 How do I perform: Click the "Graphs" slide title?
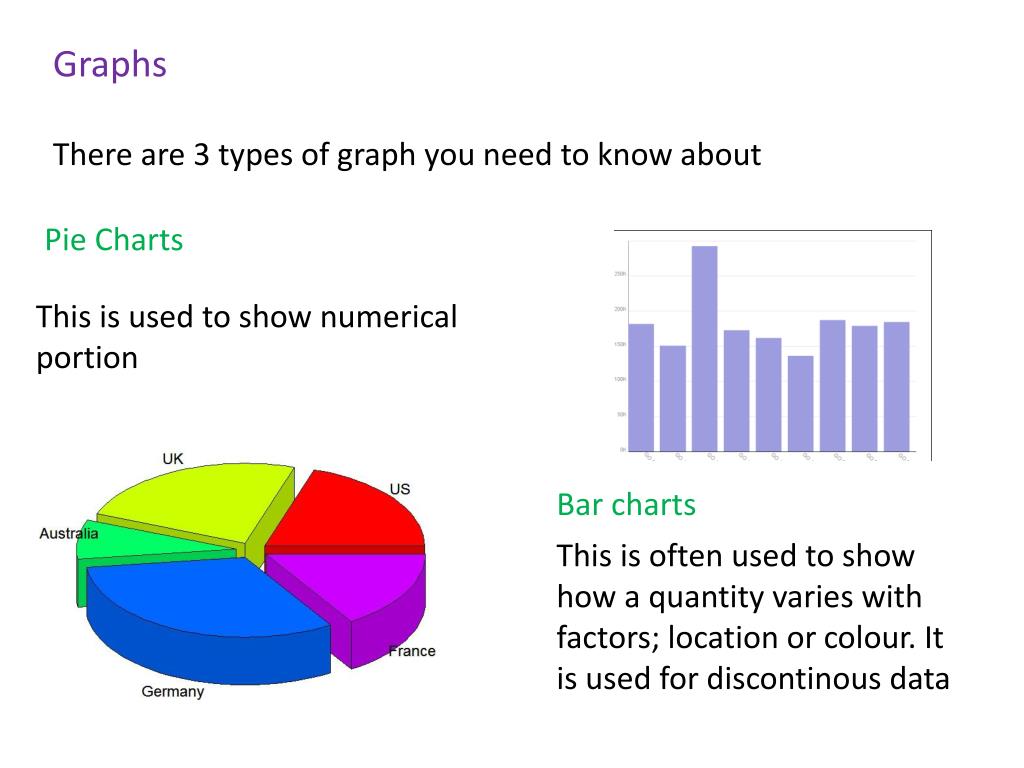pos(110,65)
